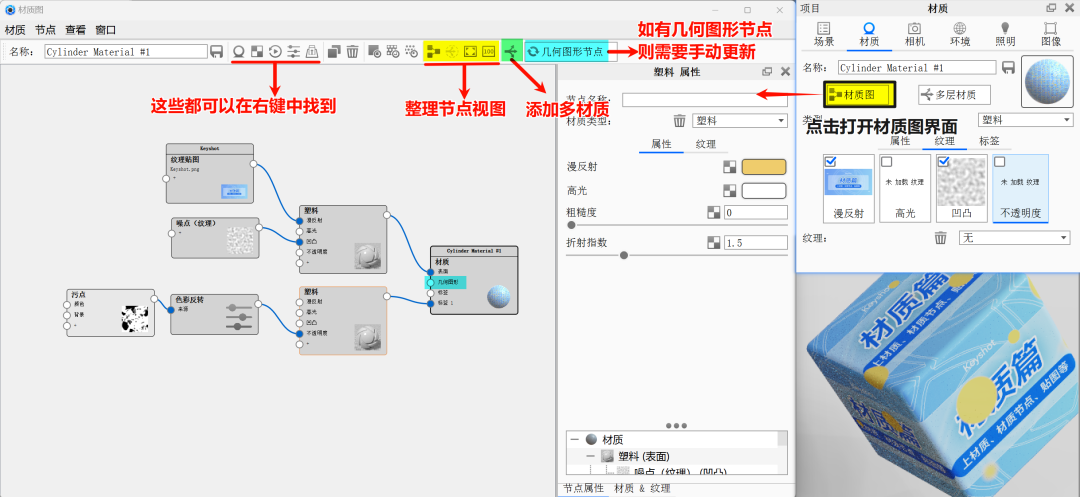Open 类型 dropdown in project panel
This screenshot has width=1080, height=497.
[1025, 120]
